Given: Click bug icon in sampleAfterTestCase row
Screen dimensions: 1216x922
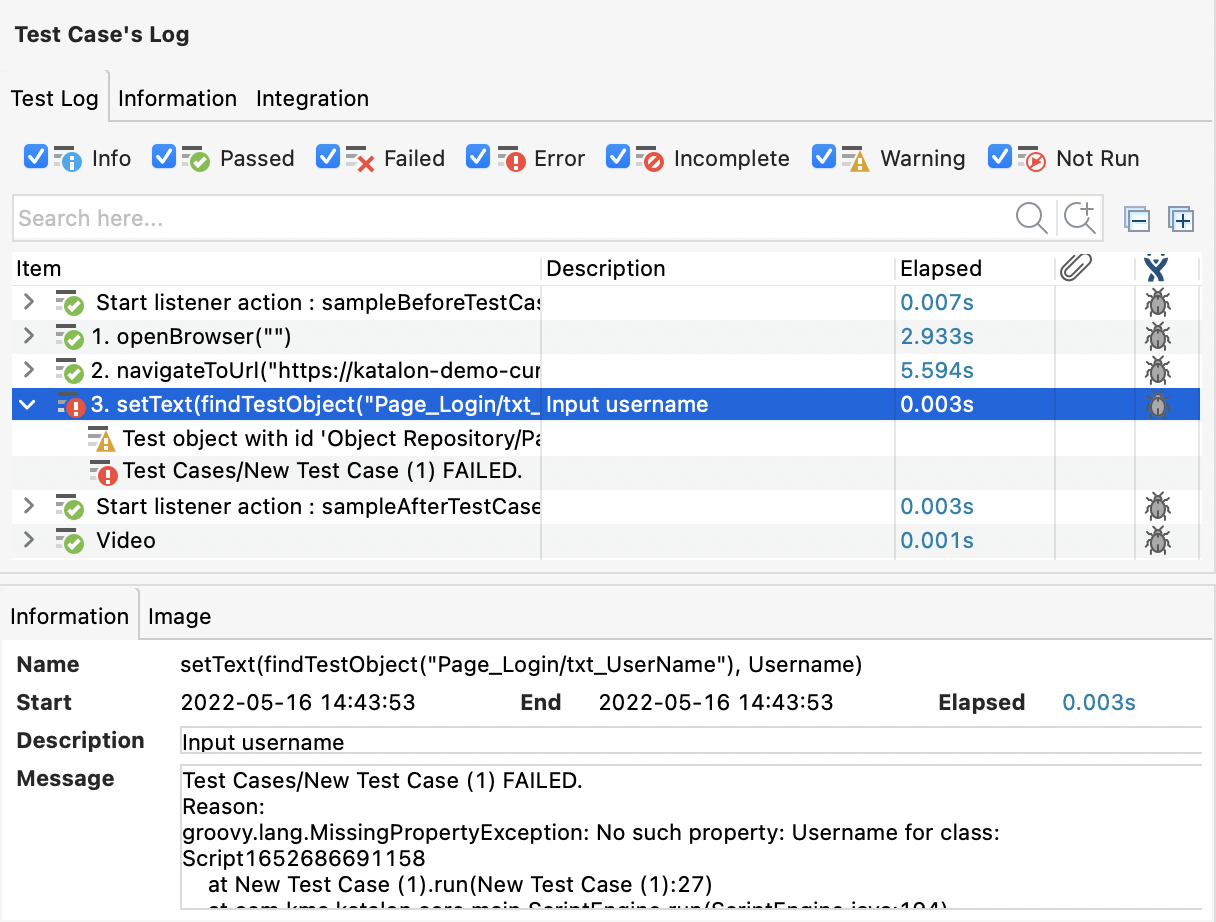Looking at the screenshot, I should click(x=1158, y=506).
